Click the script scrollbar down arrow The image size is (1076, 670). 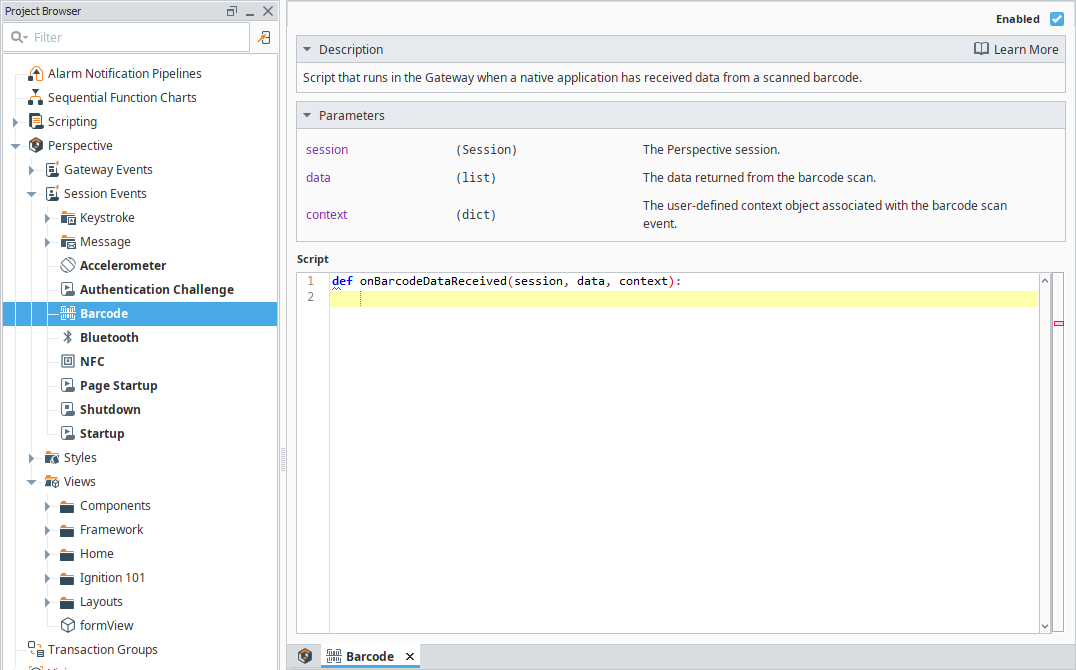(1044, 626)
